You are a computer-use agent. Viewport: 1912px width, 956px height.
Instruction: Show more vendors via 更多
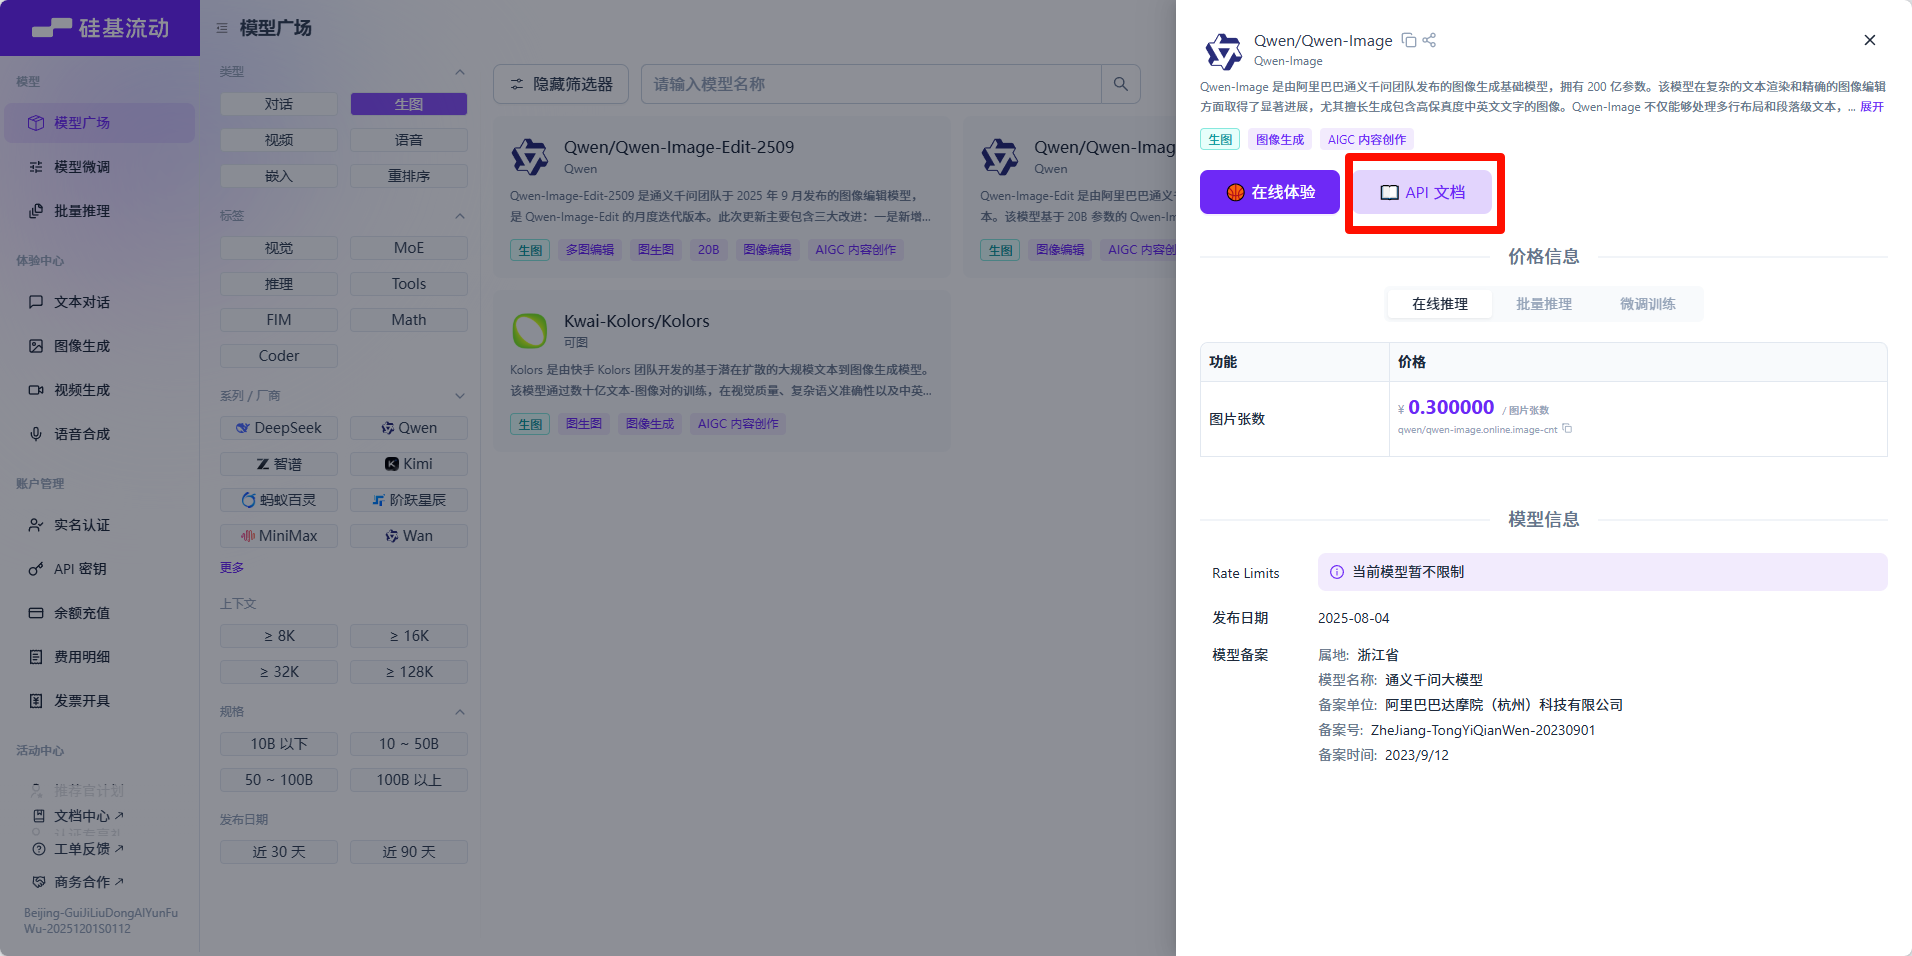(232, 568)
